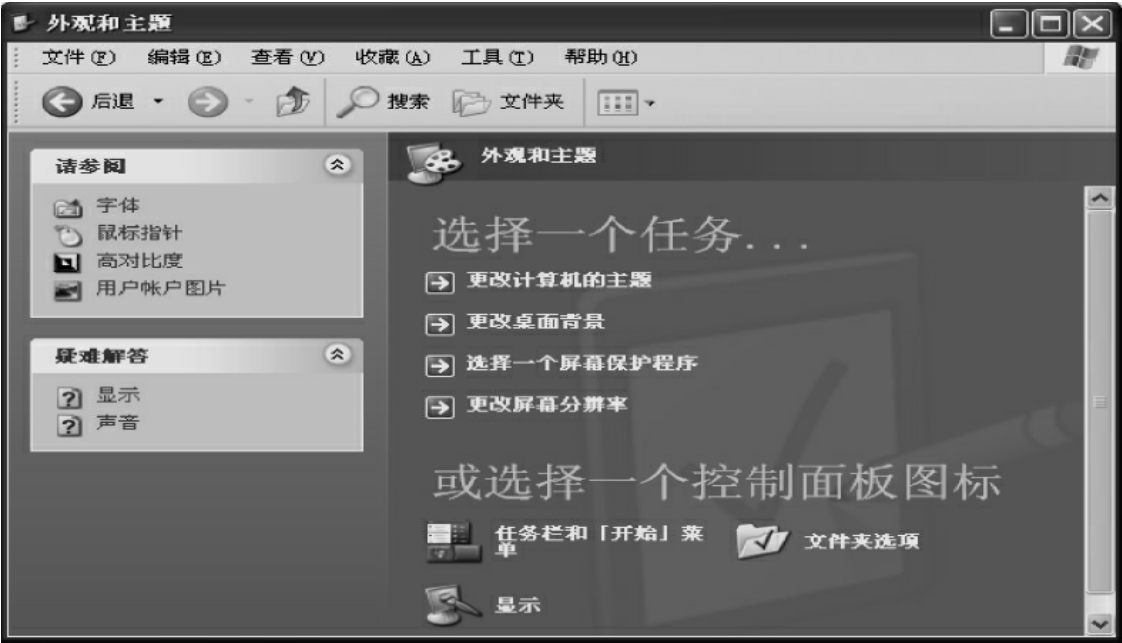Open the Display (显示) control panel icon

[452, 605]
